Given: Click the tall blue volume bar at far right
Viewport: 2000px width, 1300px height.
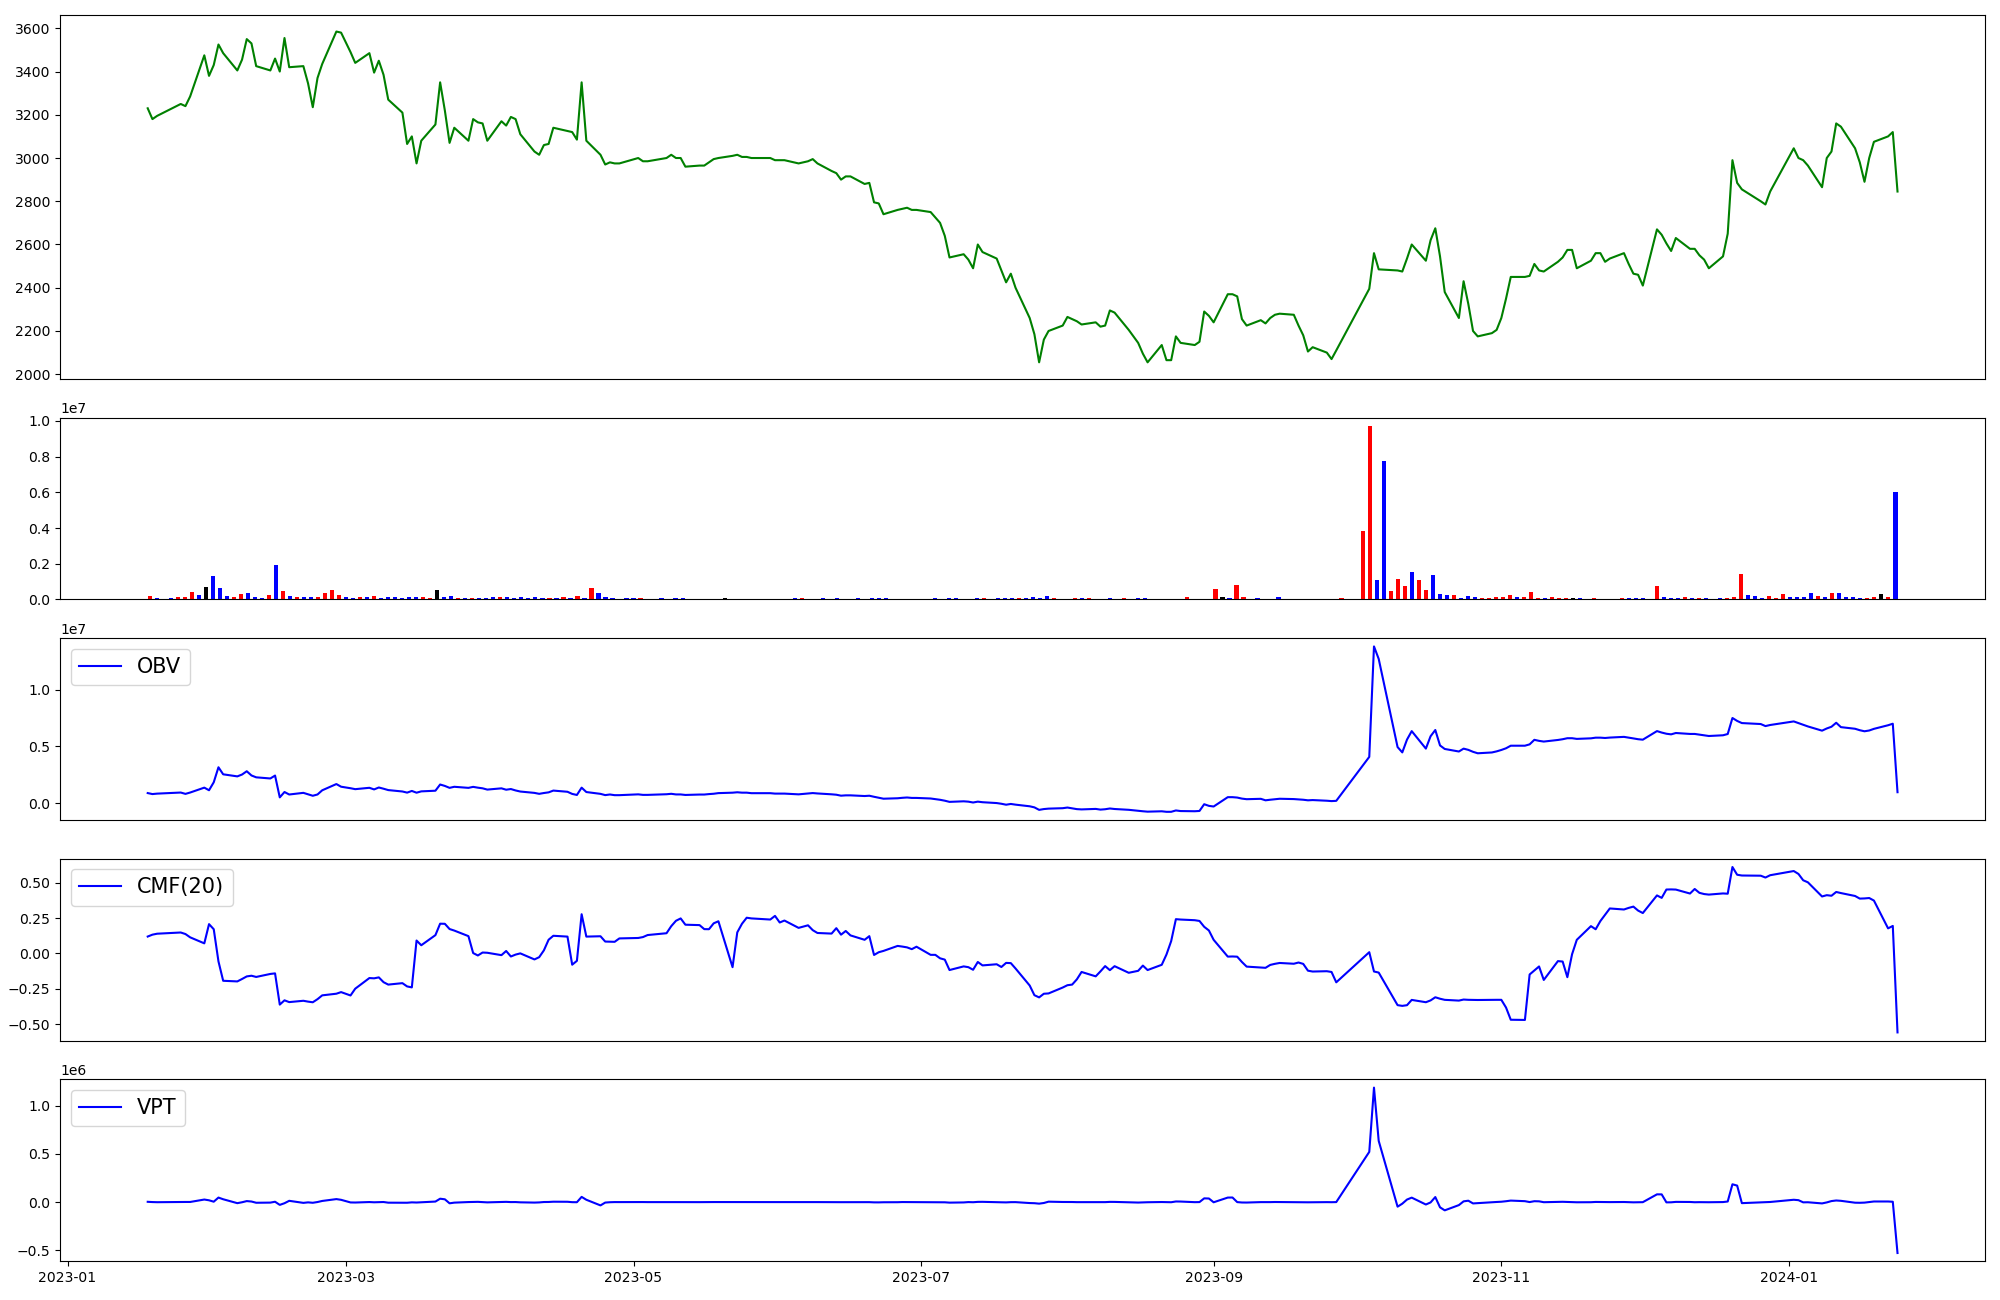Looking at the screenshot, I should (1895, 546).
